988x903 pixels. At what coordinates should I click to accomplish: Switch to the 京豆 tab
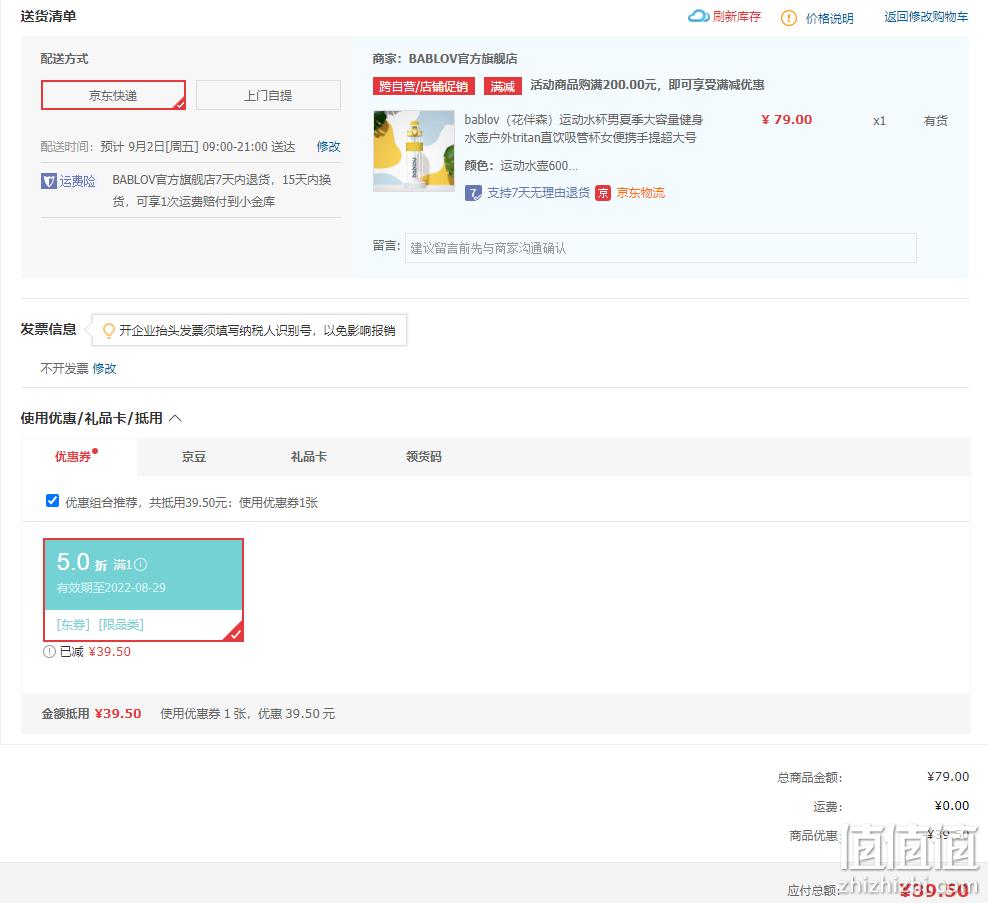coord(194,457)
